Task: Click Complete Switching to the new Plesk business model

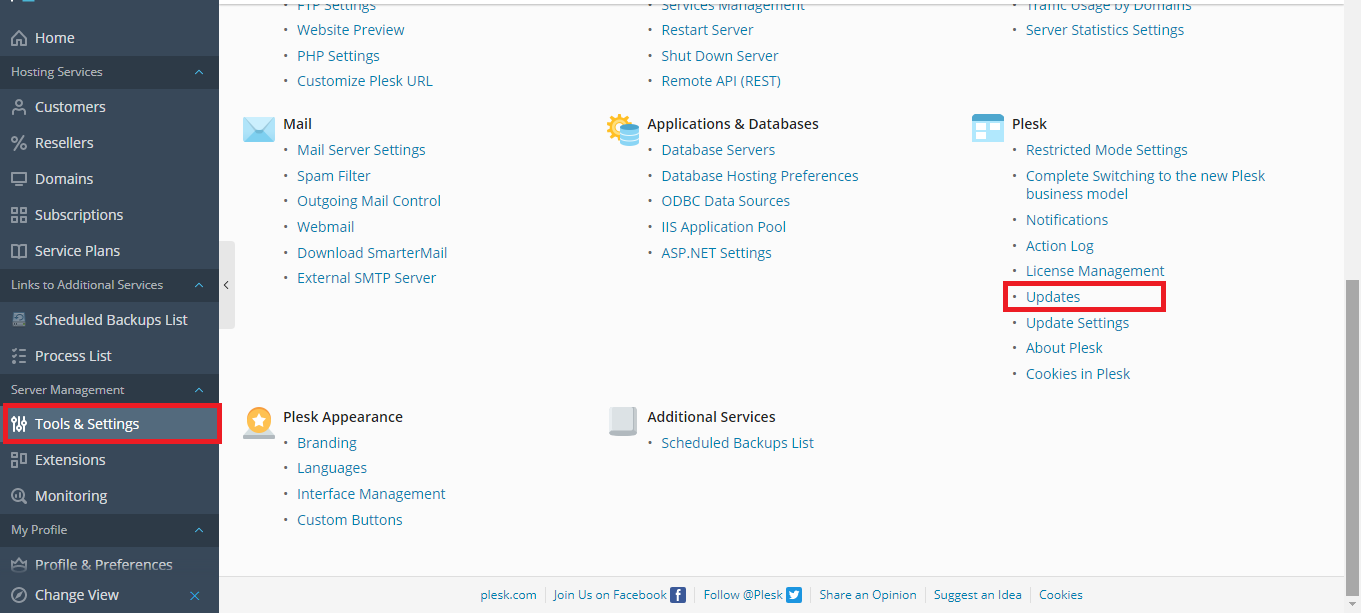Action: click(1145, 185)
